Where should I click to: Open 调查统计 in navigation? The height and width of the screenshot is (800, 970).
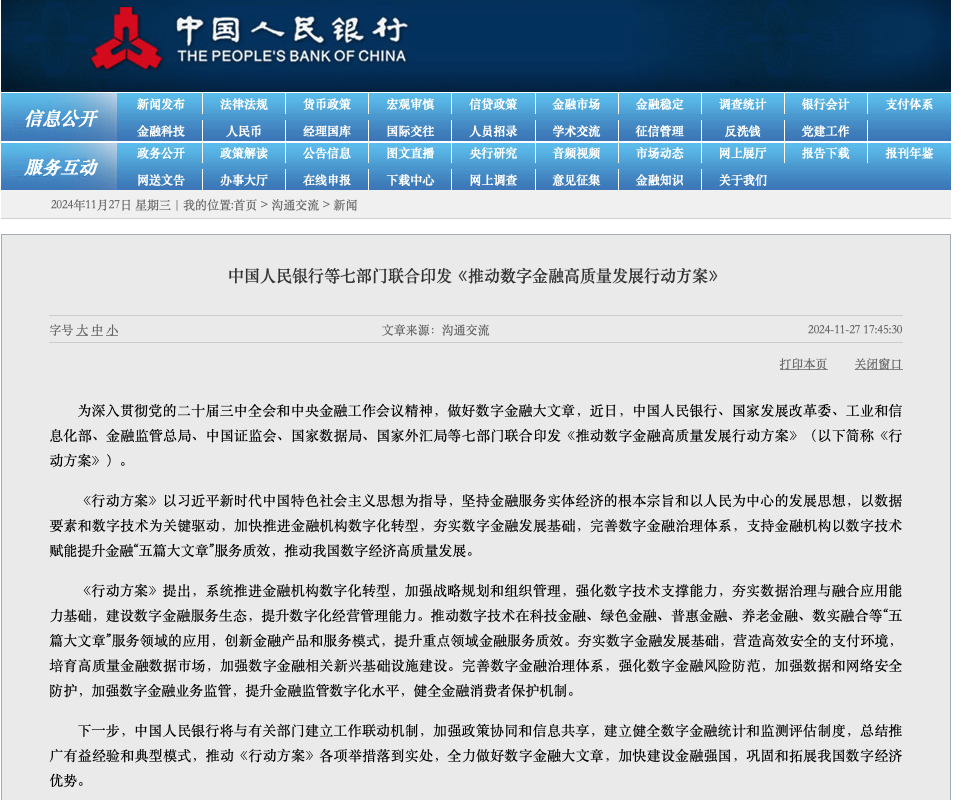pyautogui.click(x=742, y=105)
